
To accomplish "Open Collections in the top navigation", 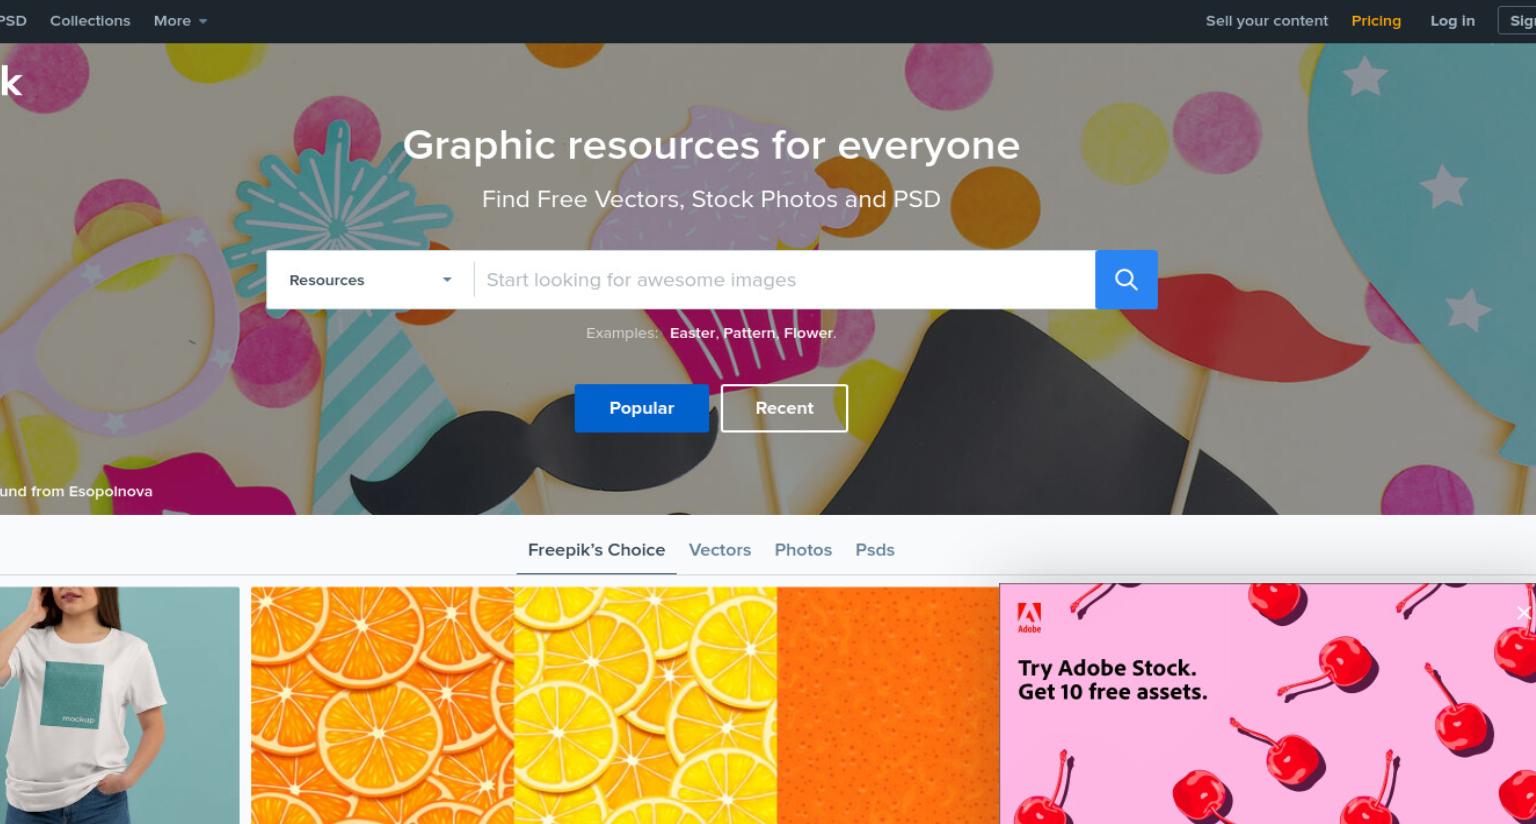I will point(90,21).
